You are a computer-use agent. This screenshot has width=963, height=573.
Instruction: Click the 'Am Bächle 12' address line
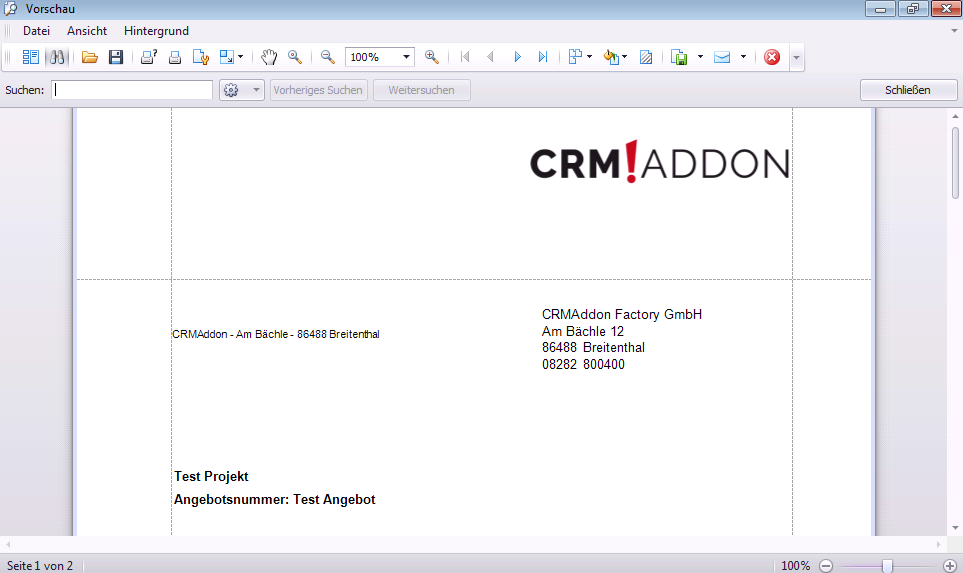pyautogui.click(x=583, y=332)
